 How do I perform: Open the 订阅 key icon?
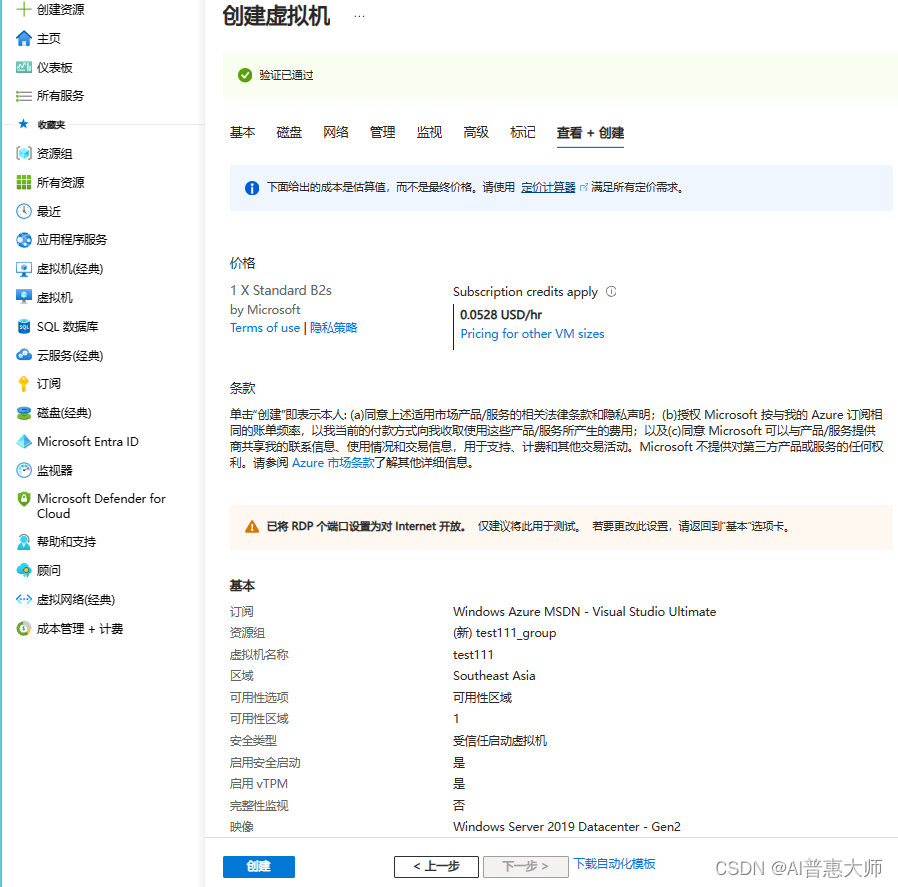(x=23, y=384)
